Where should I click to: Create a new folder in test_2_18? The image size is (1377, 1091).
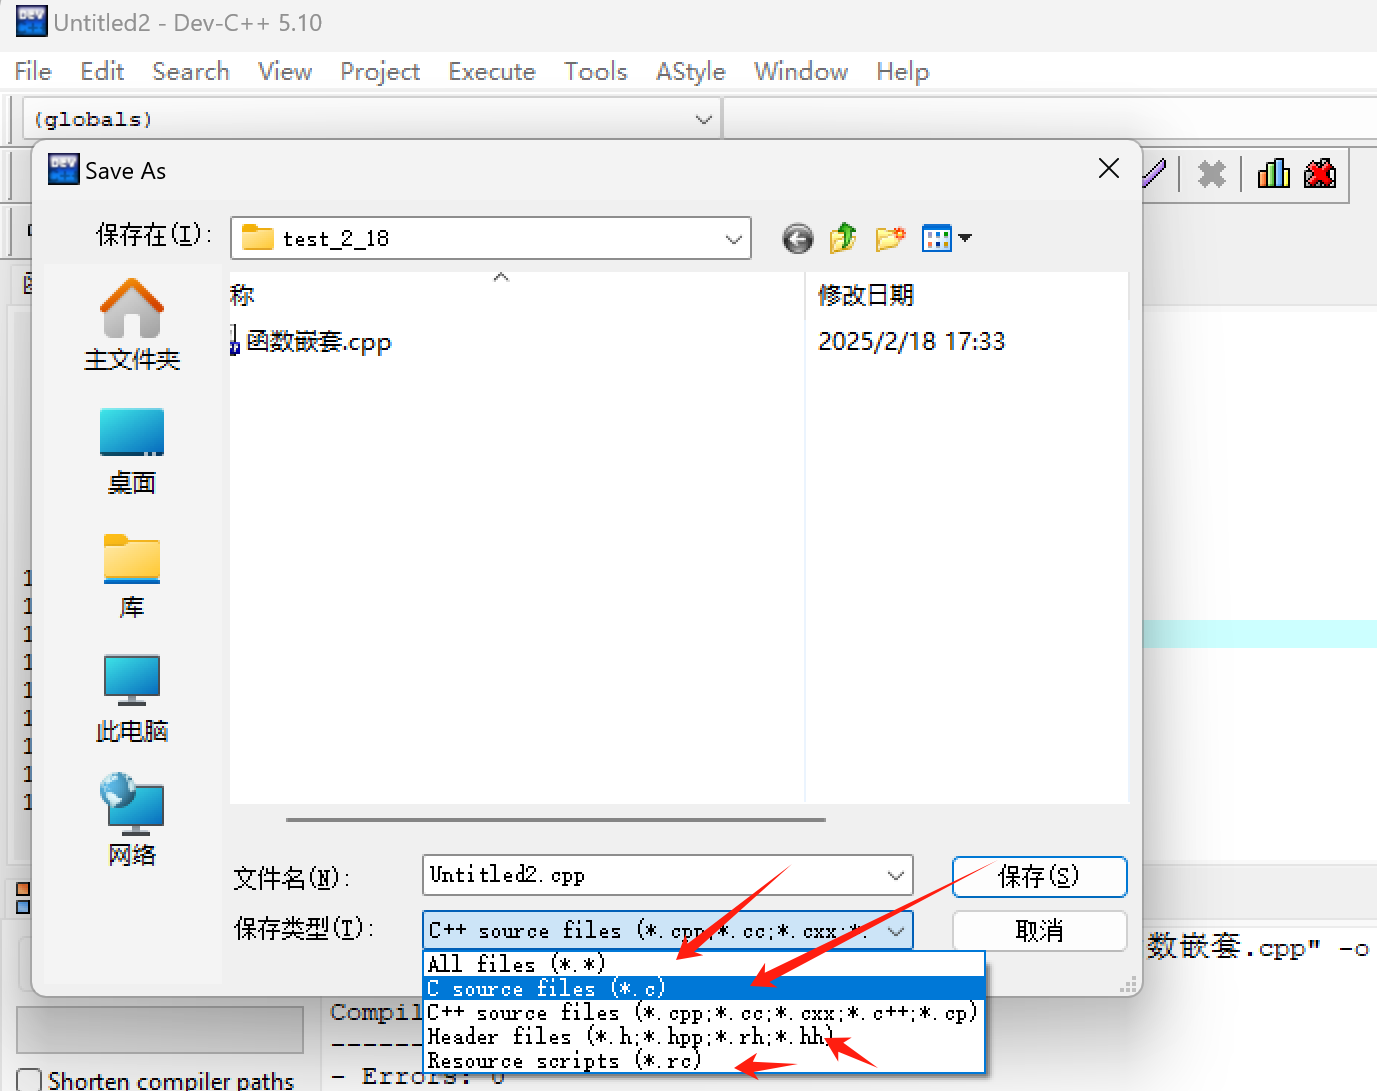[x=890, y=238]
